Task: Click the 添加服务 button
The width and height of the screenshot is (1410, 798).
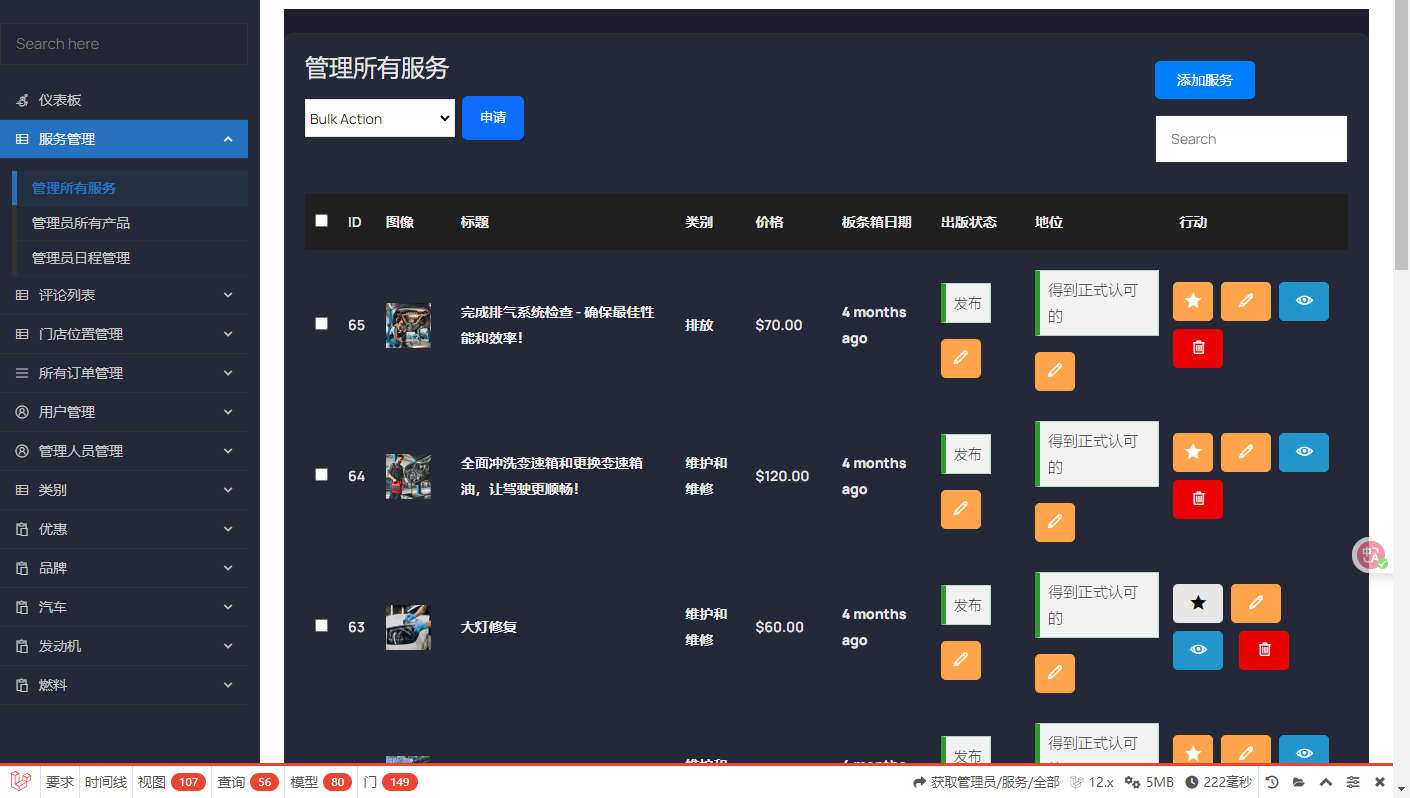Action: point(1205,80)
